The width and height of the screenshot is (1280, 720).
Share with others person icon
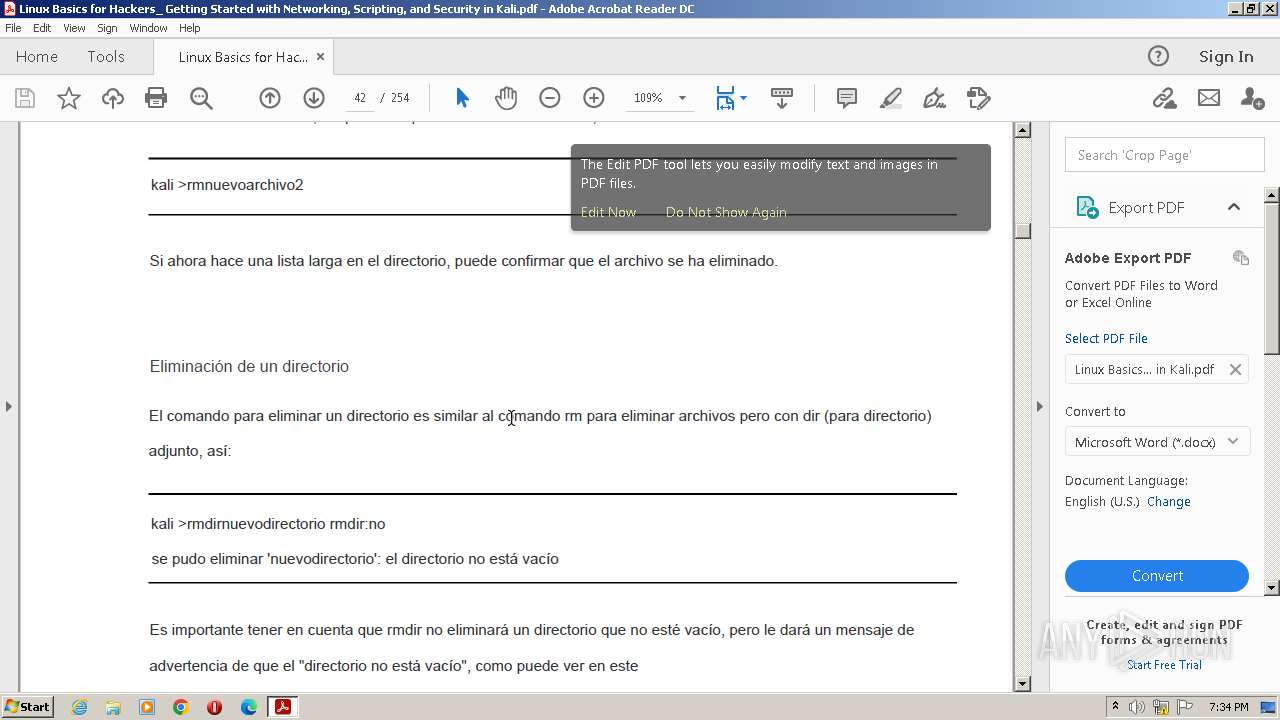click(1252, 98)
